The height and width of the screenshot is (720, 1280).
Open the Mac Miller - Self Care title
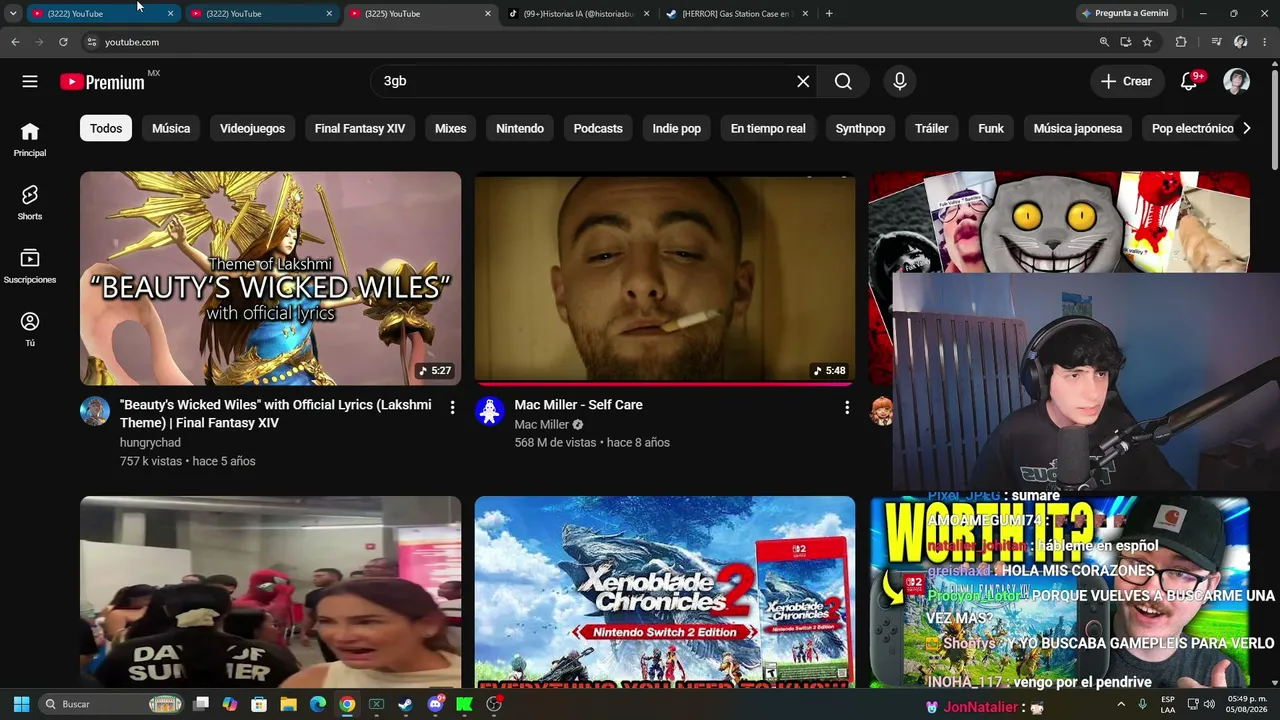click(579, 405)
